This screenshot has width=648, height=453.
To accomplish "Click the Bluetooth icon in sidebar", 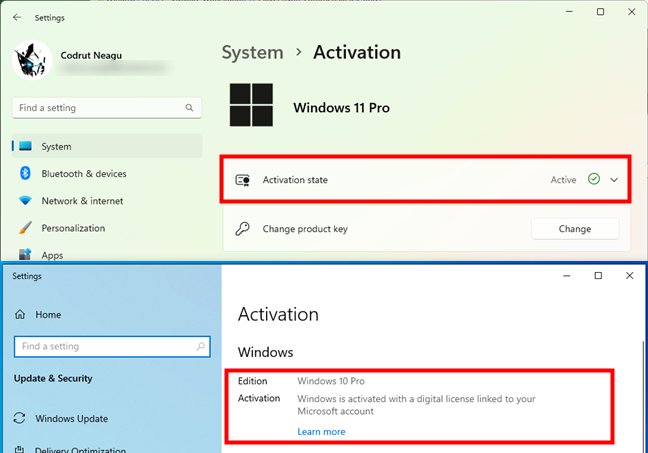I will pyautogui.click(x=25, y=173).
